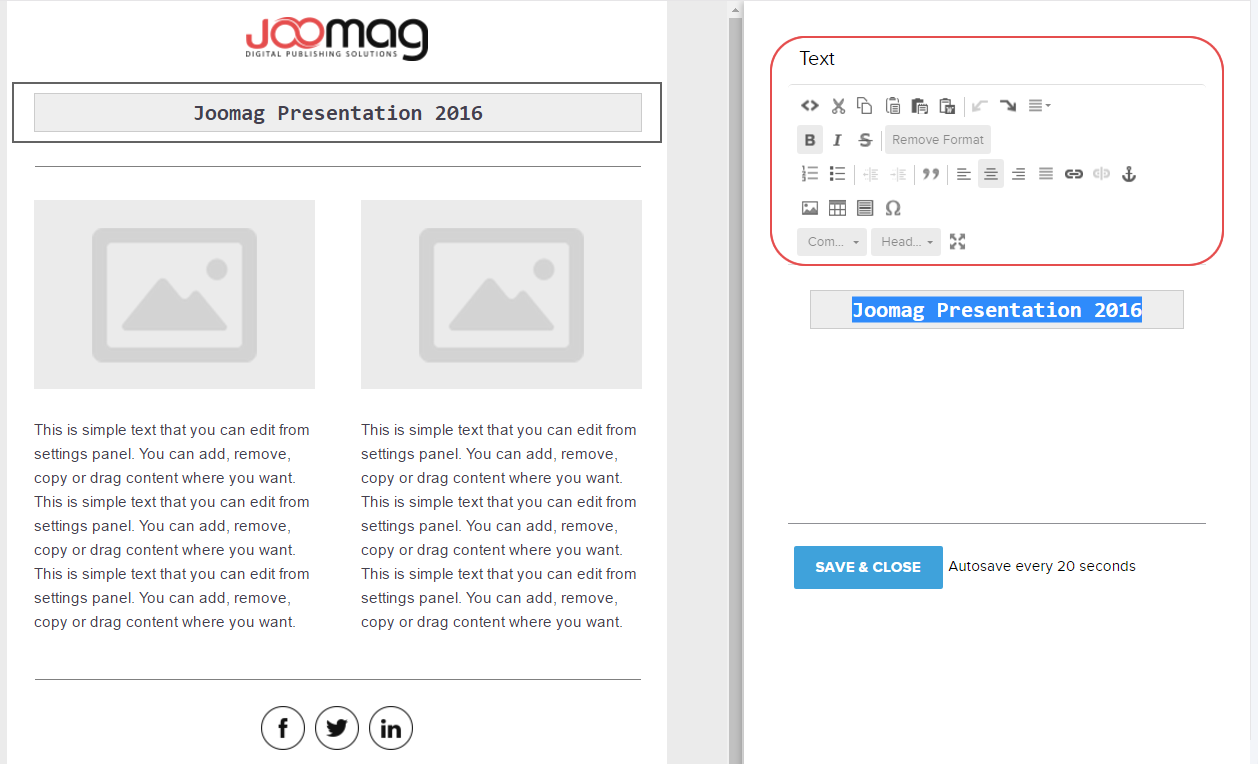Click the Remove Format button
The image size is (1258, 764).
click(937, 140)
